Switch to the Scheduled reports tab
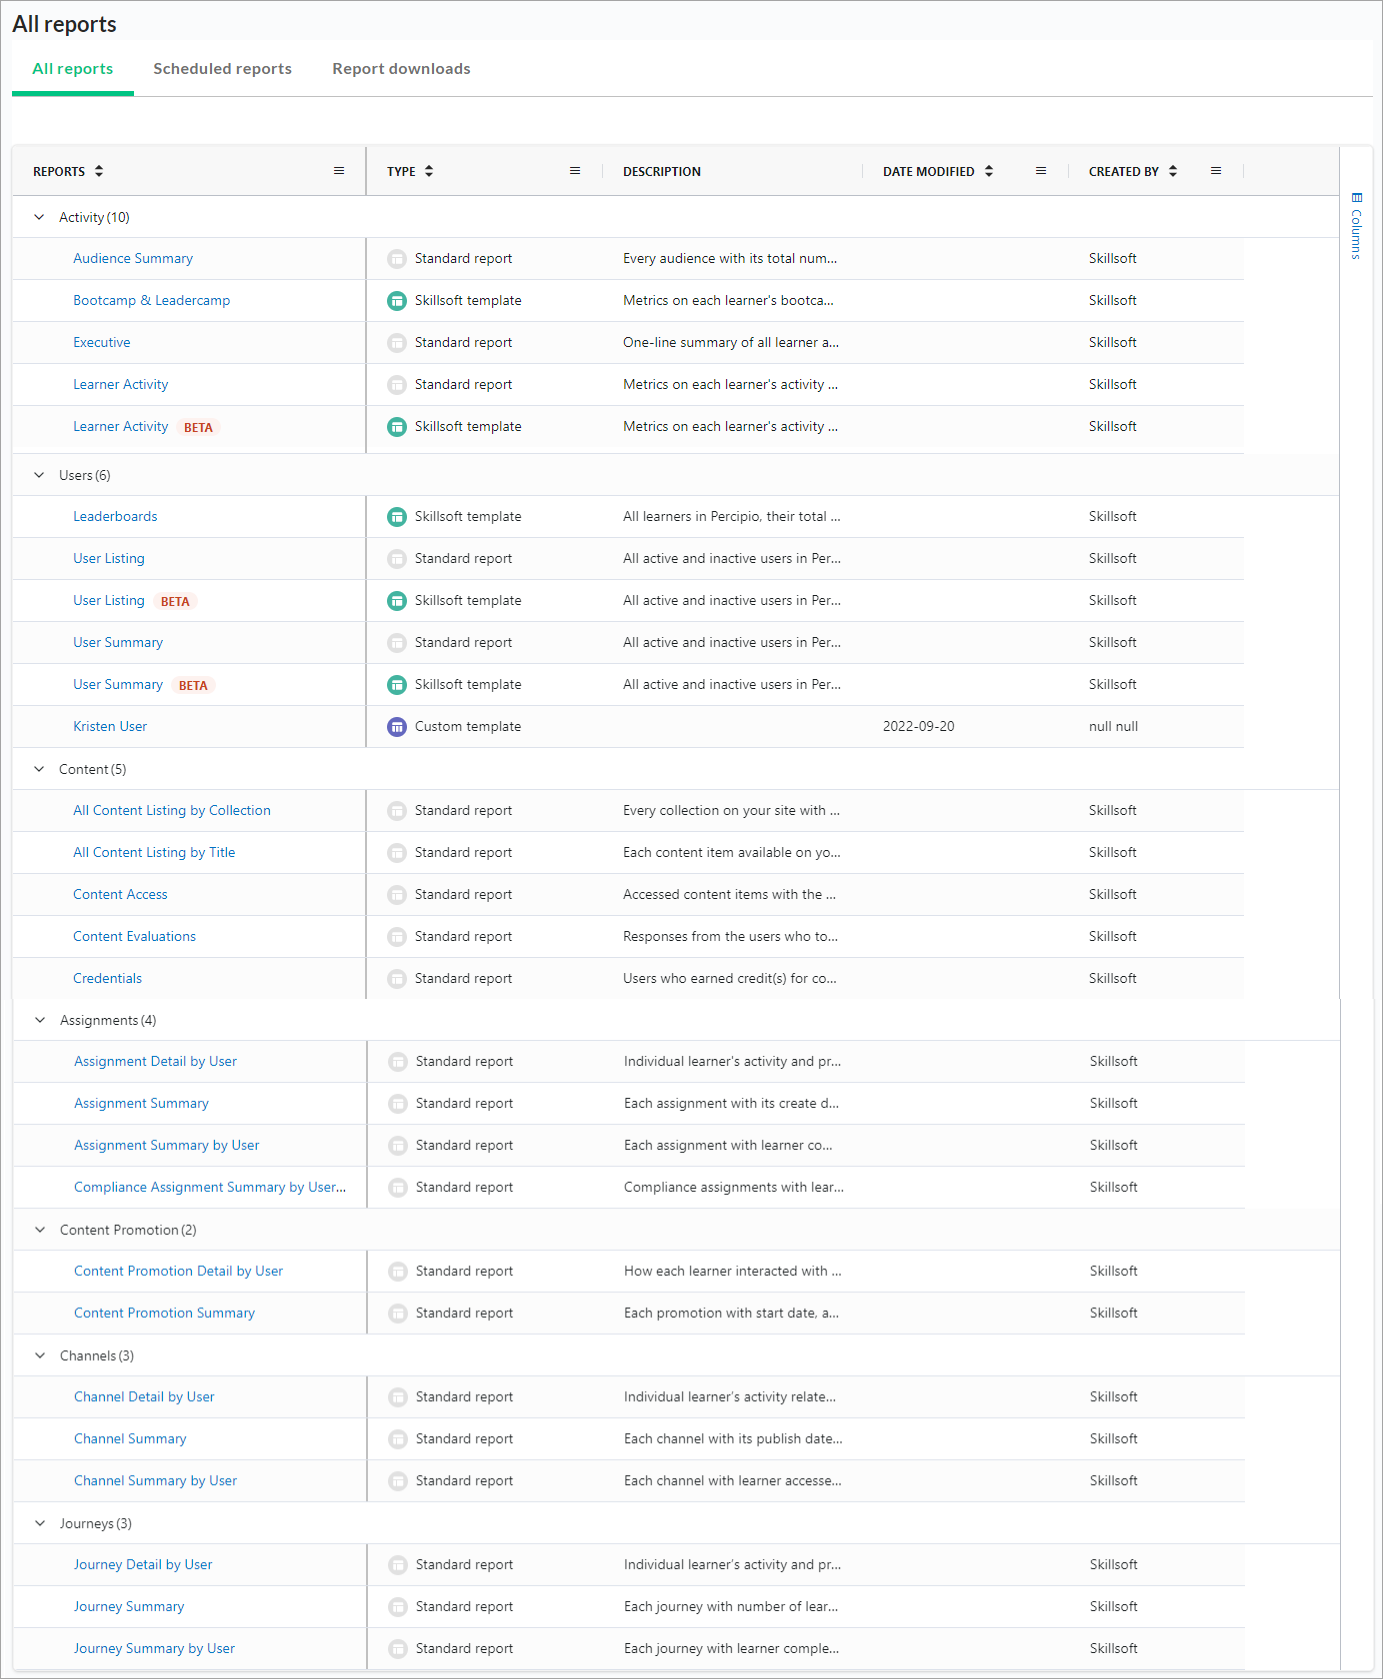 222,69
